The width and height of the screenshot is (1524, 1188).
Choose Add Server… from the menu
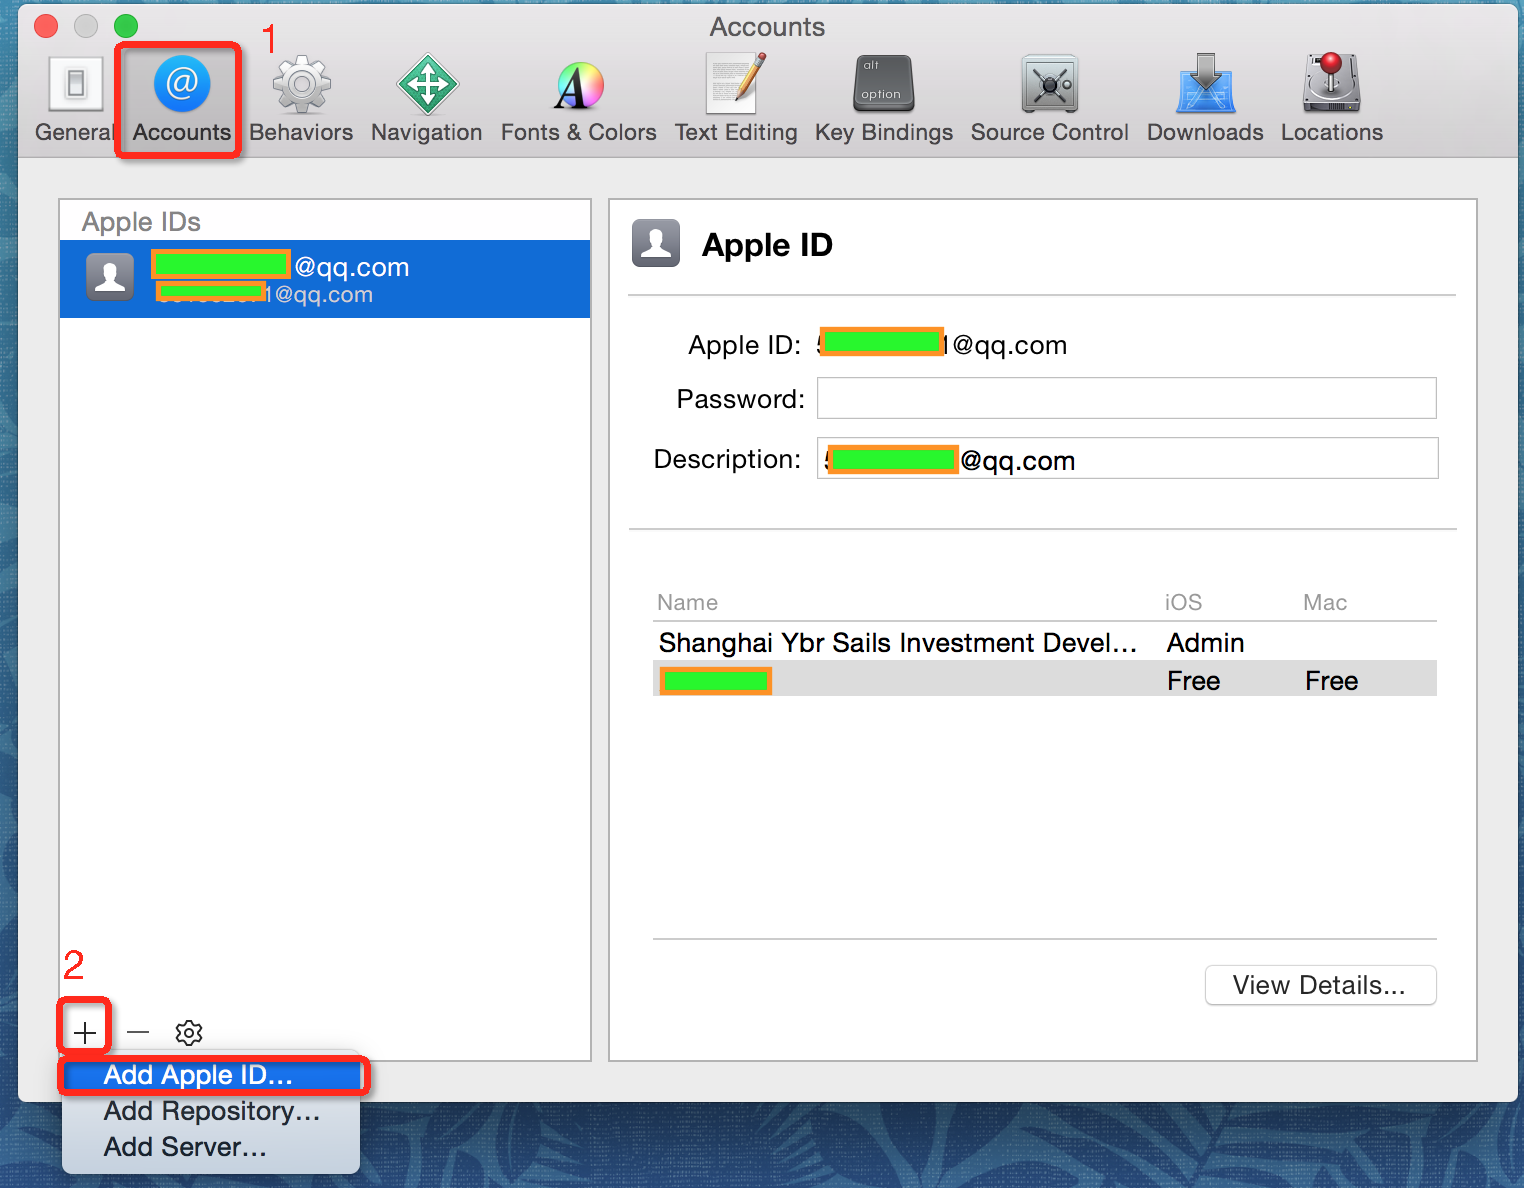(x=211, y=1147)
